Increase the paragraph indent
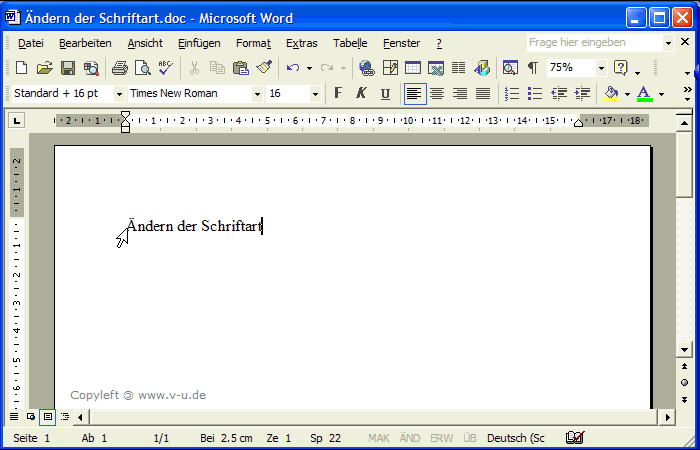This screenshot has width=700, height=450. coord(582,94)
